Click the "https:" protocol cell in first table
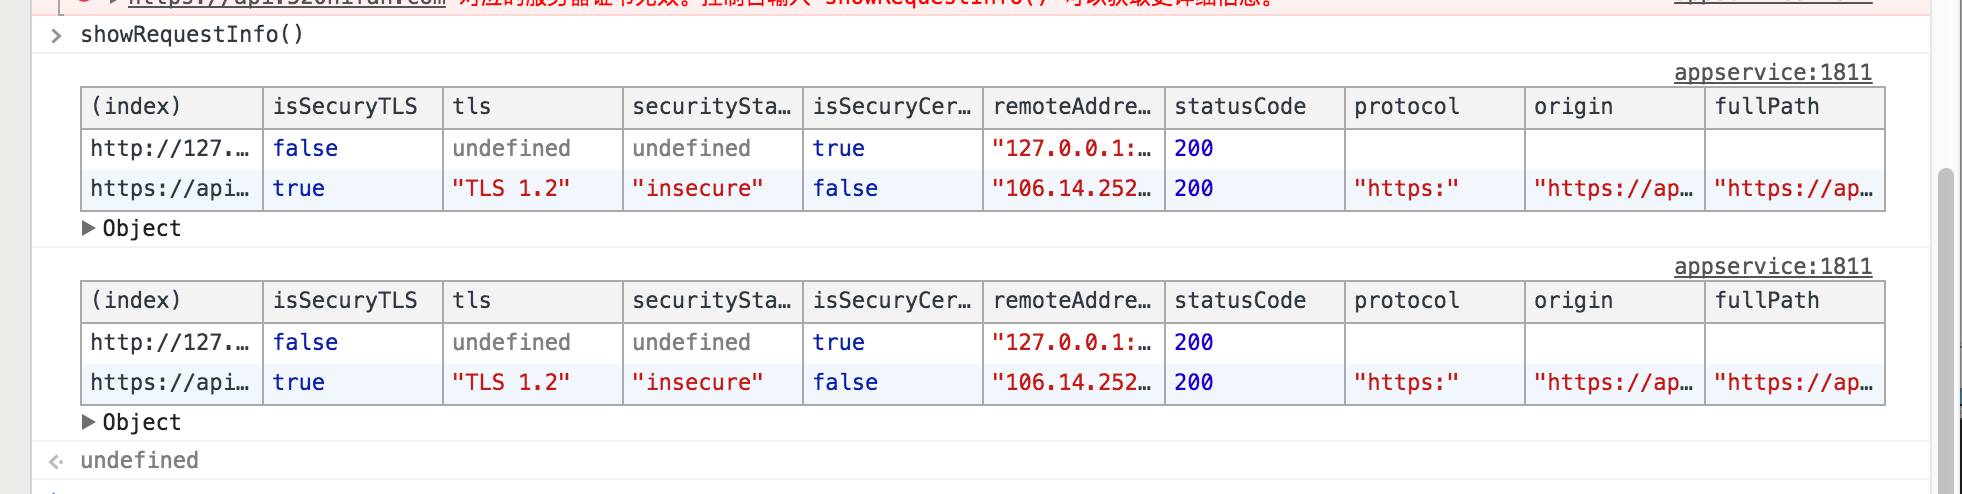1962x494 pixels. coord(1406,189)
